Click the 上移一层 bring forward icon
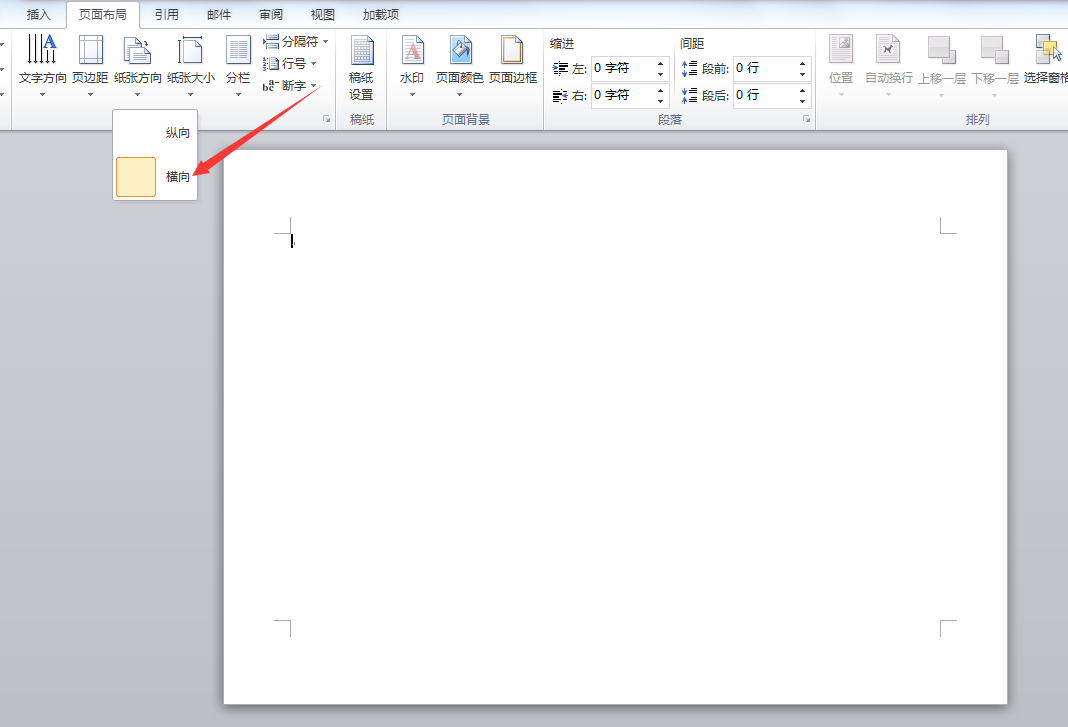The image size is (1068, 727). pos(942,50)
